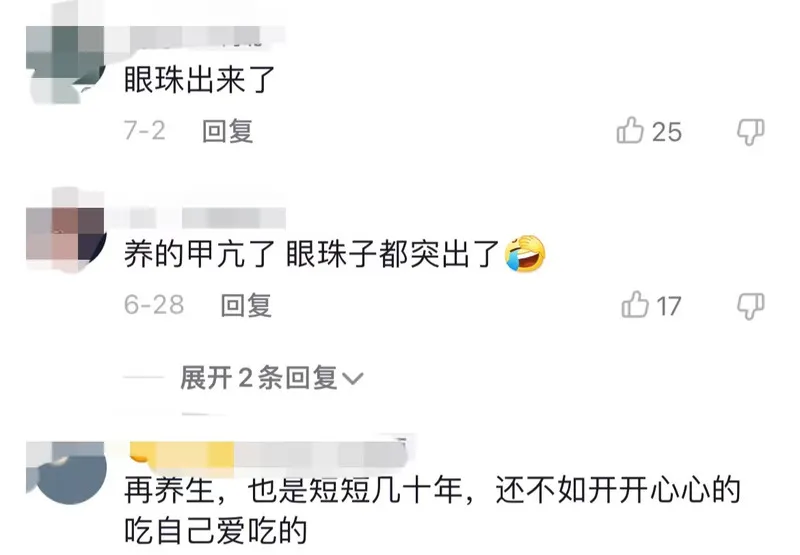Reply to the 6-28 comment
The height and width of the screenshot is (555, 800).
click(x=246, y=306)
